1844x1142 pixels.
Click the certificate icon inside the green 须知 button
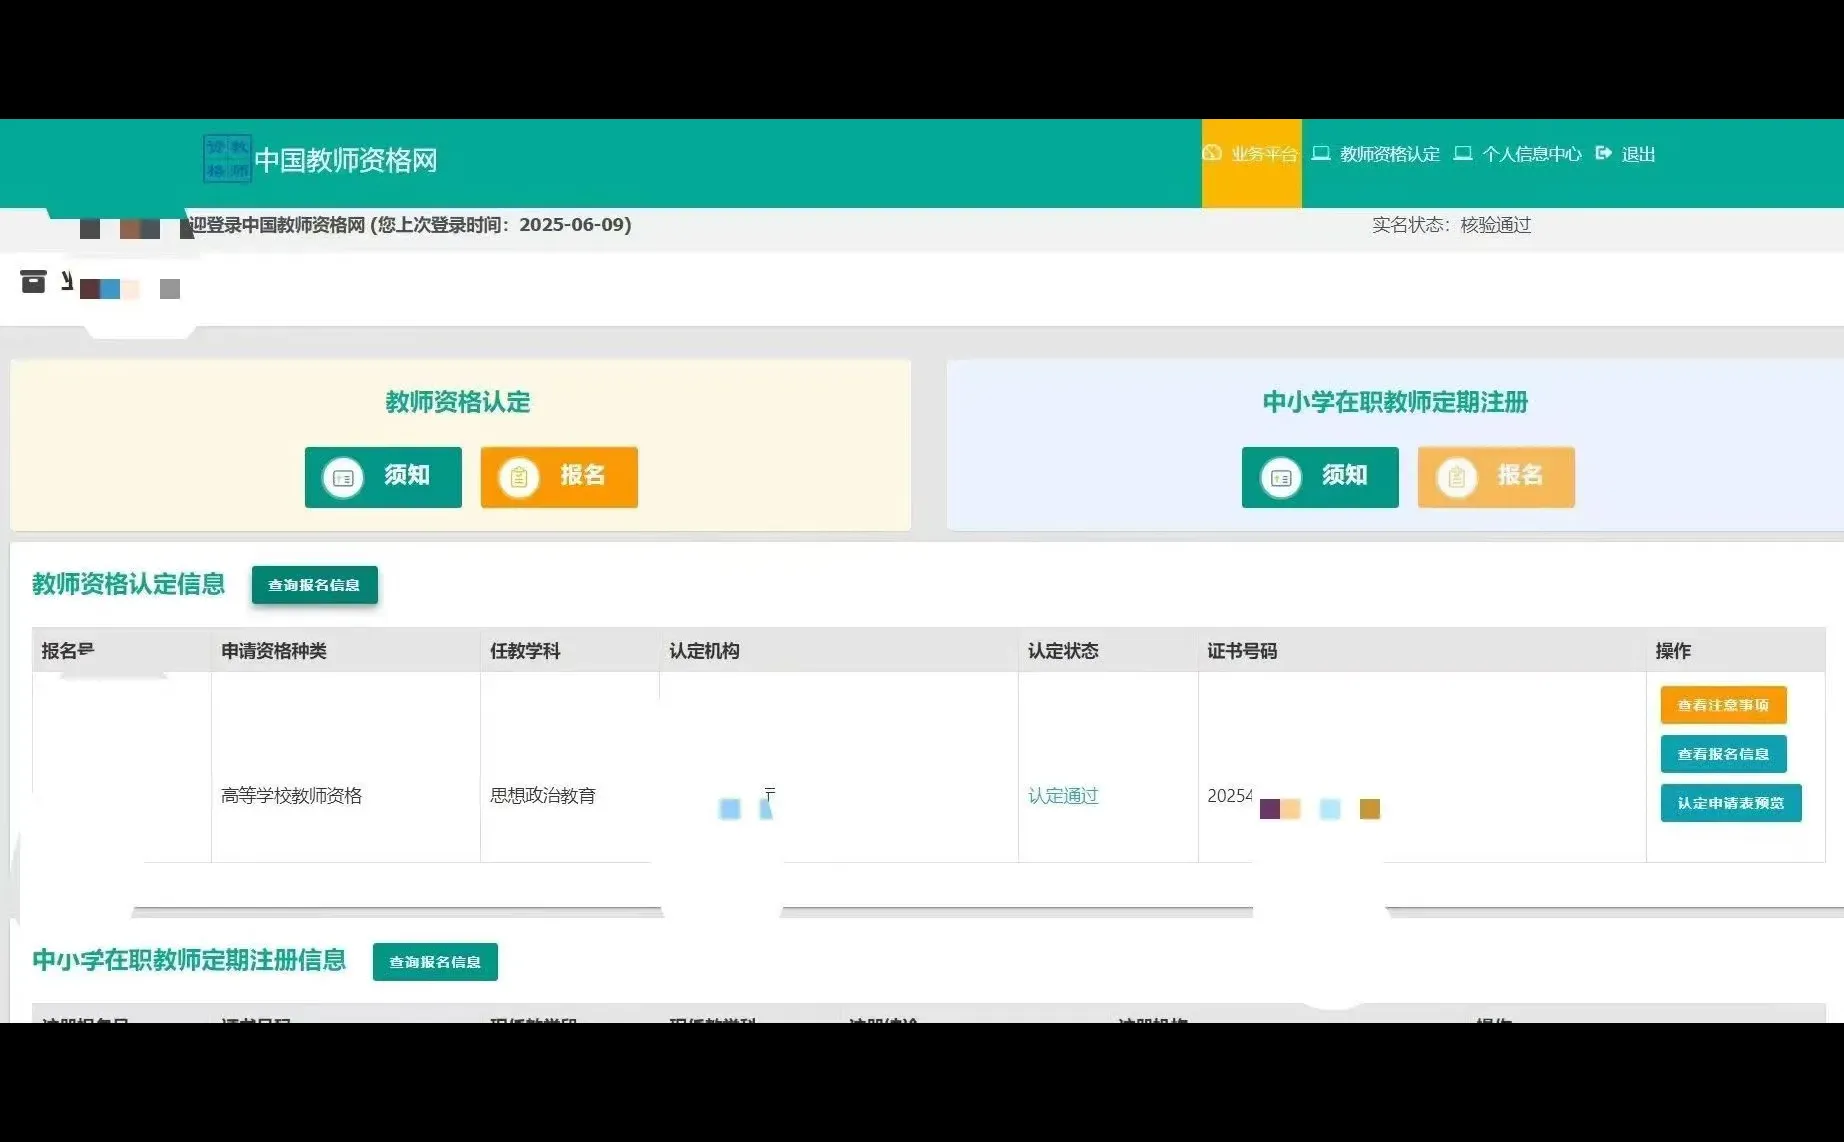click(344, 477)
